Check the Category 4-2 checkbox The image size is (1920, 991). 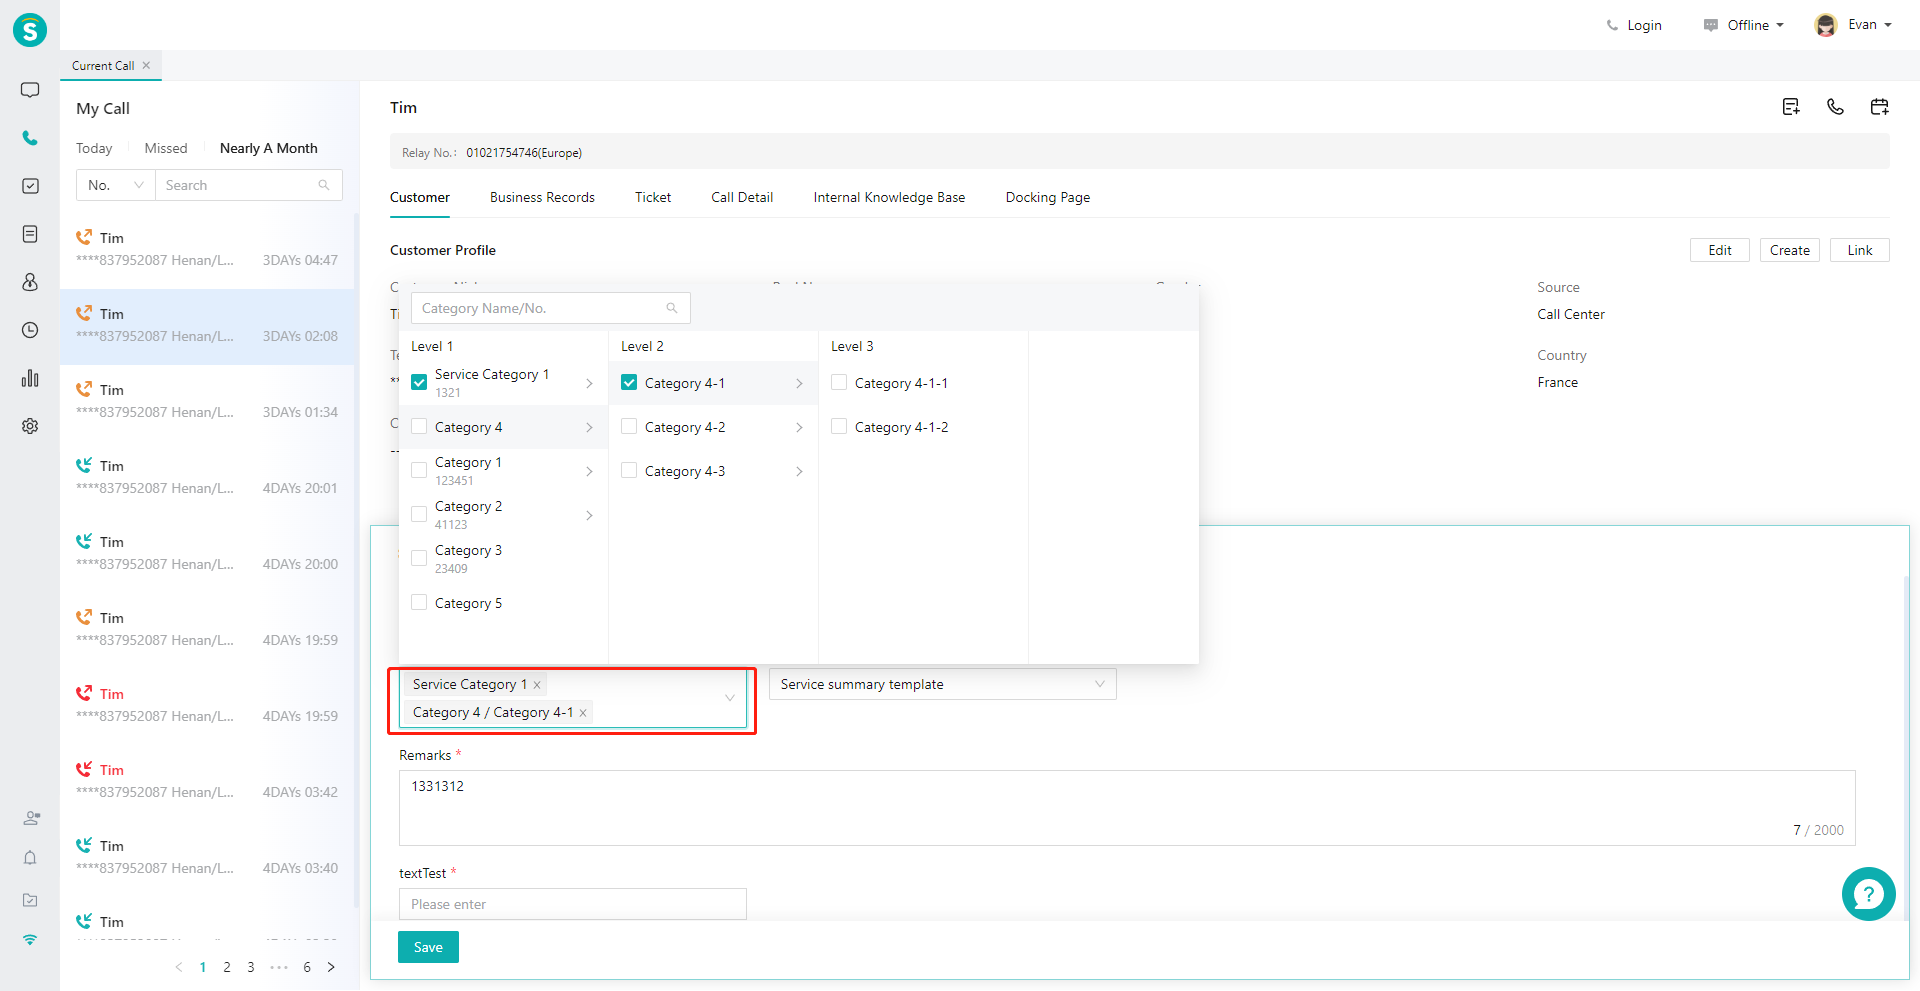pyautogui.click(x=629, y=427)
